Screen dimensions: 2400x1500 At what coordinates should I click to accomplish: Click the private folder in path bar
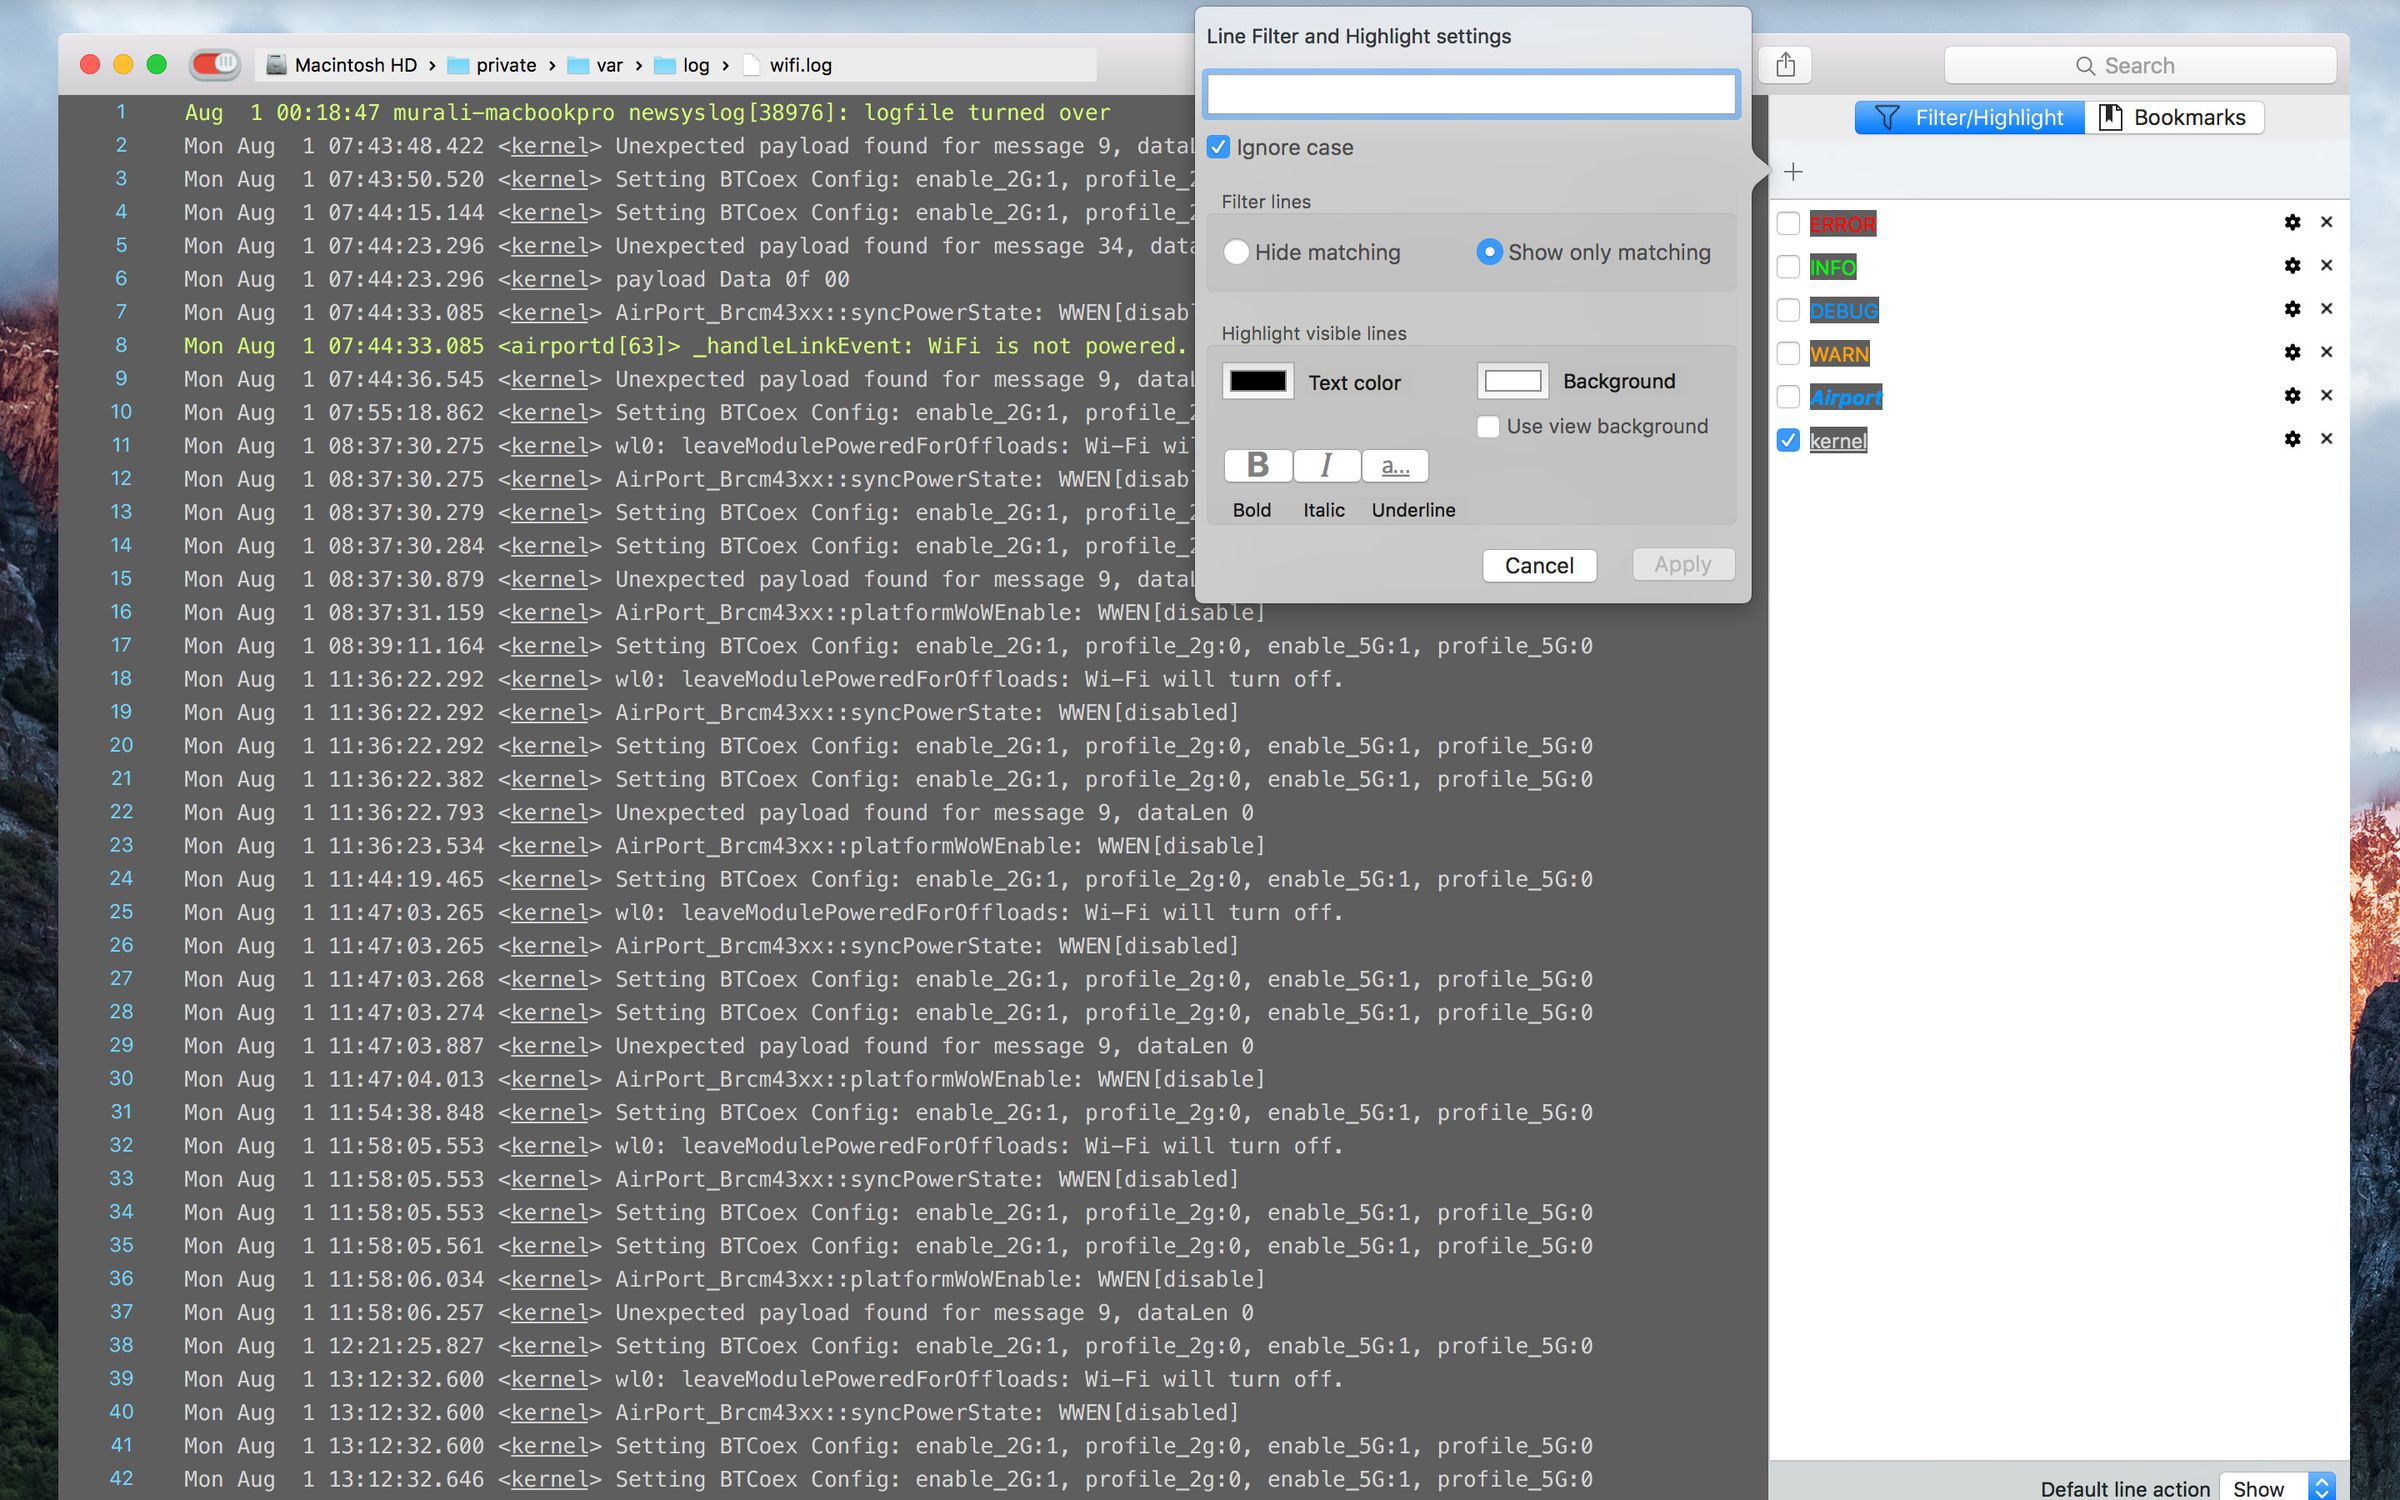coord(492,65)
